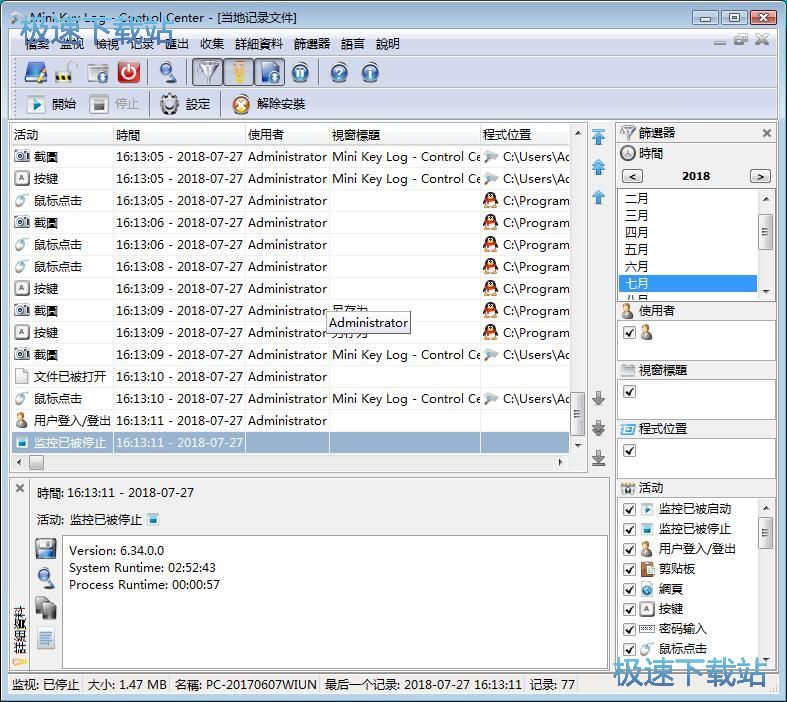The width and height of the screenshot is (787, 702).
Task: Jump to first record with top arrow
Action: (x=598, y=137)
